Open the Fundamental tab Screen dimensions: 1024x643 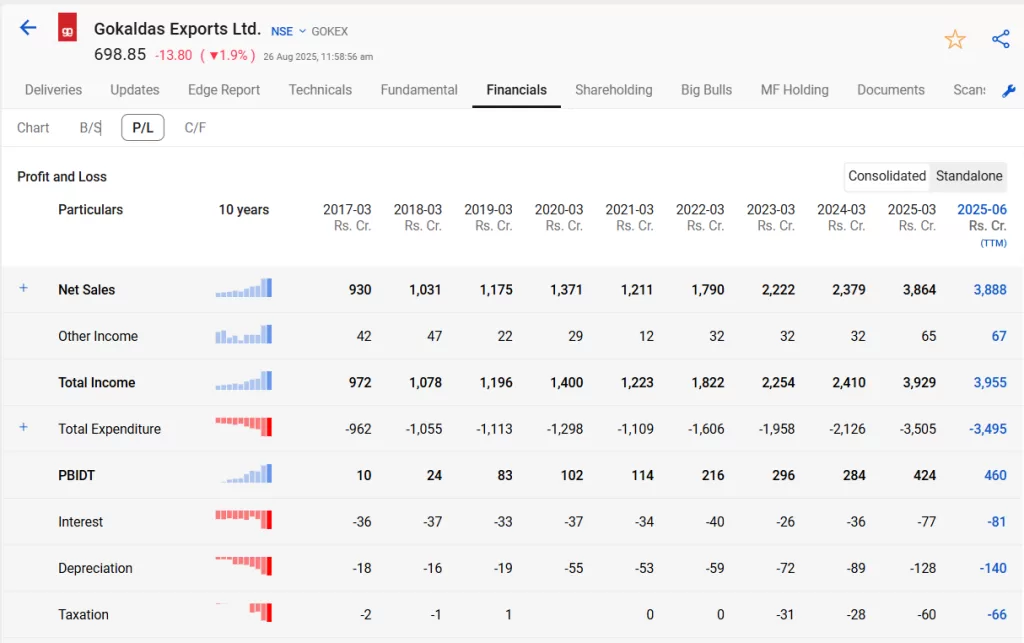click(419, 90)
